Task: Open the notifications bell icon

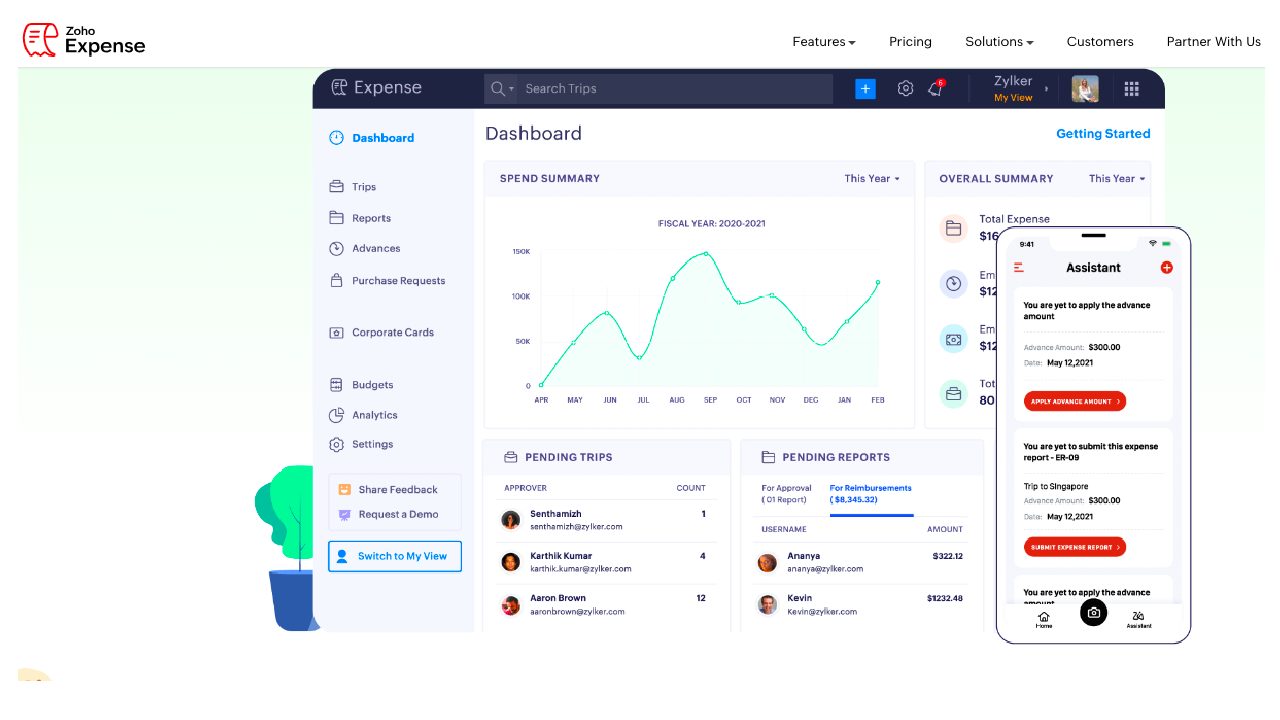Action: tap(935, 89)
